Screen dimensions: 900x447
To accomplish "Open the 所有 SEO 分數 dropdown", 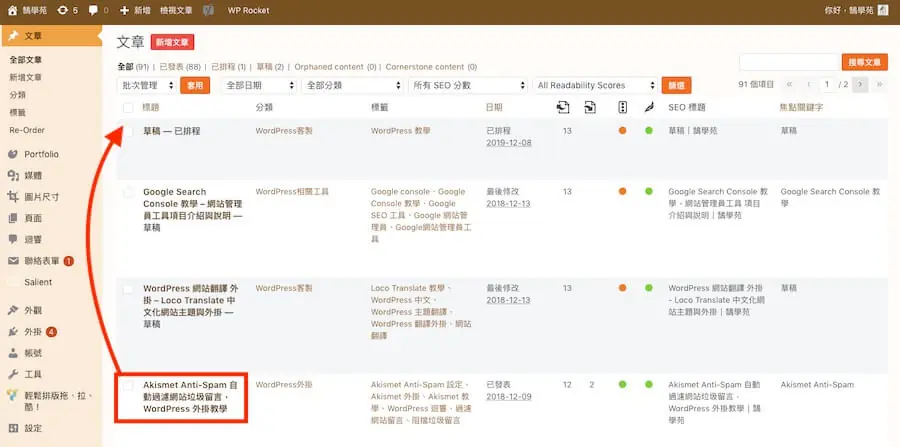I will point(468,85).
